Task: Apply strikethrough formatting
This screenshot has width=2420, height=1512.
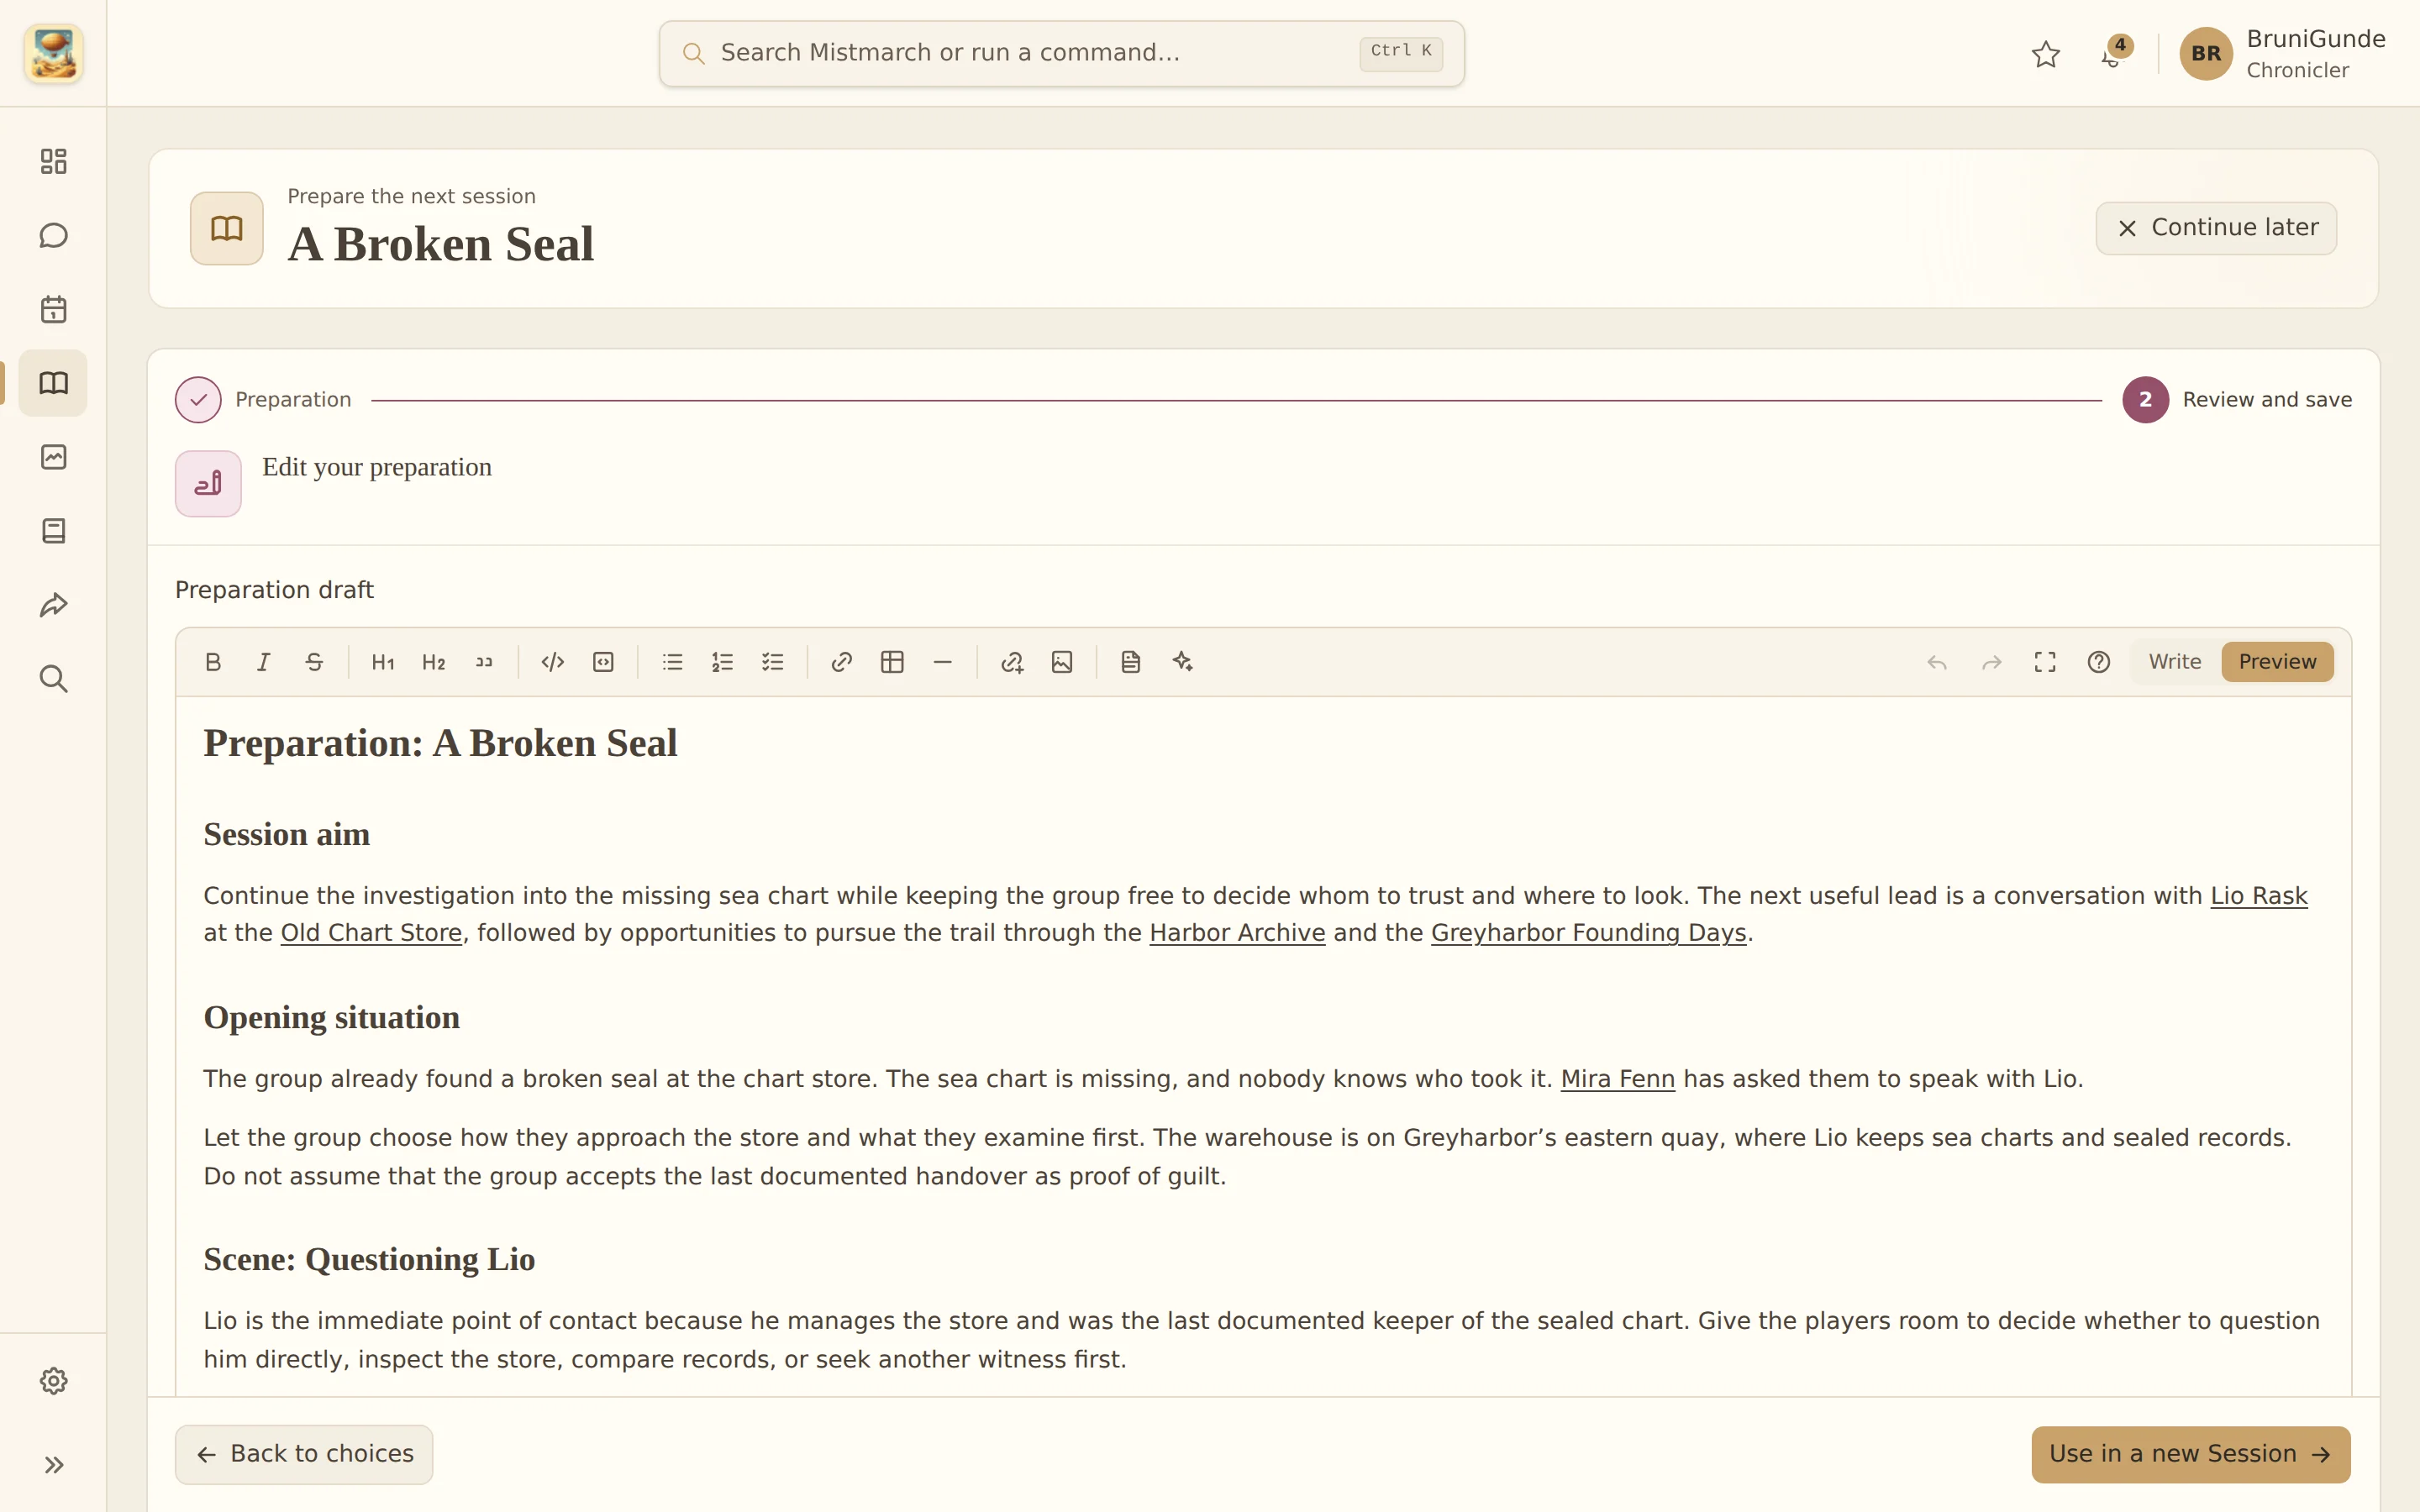Action: (314, 662)
